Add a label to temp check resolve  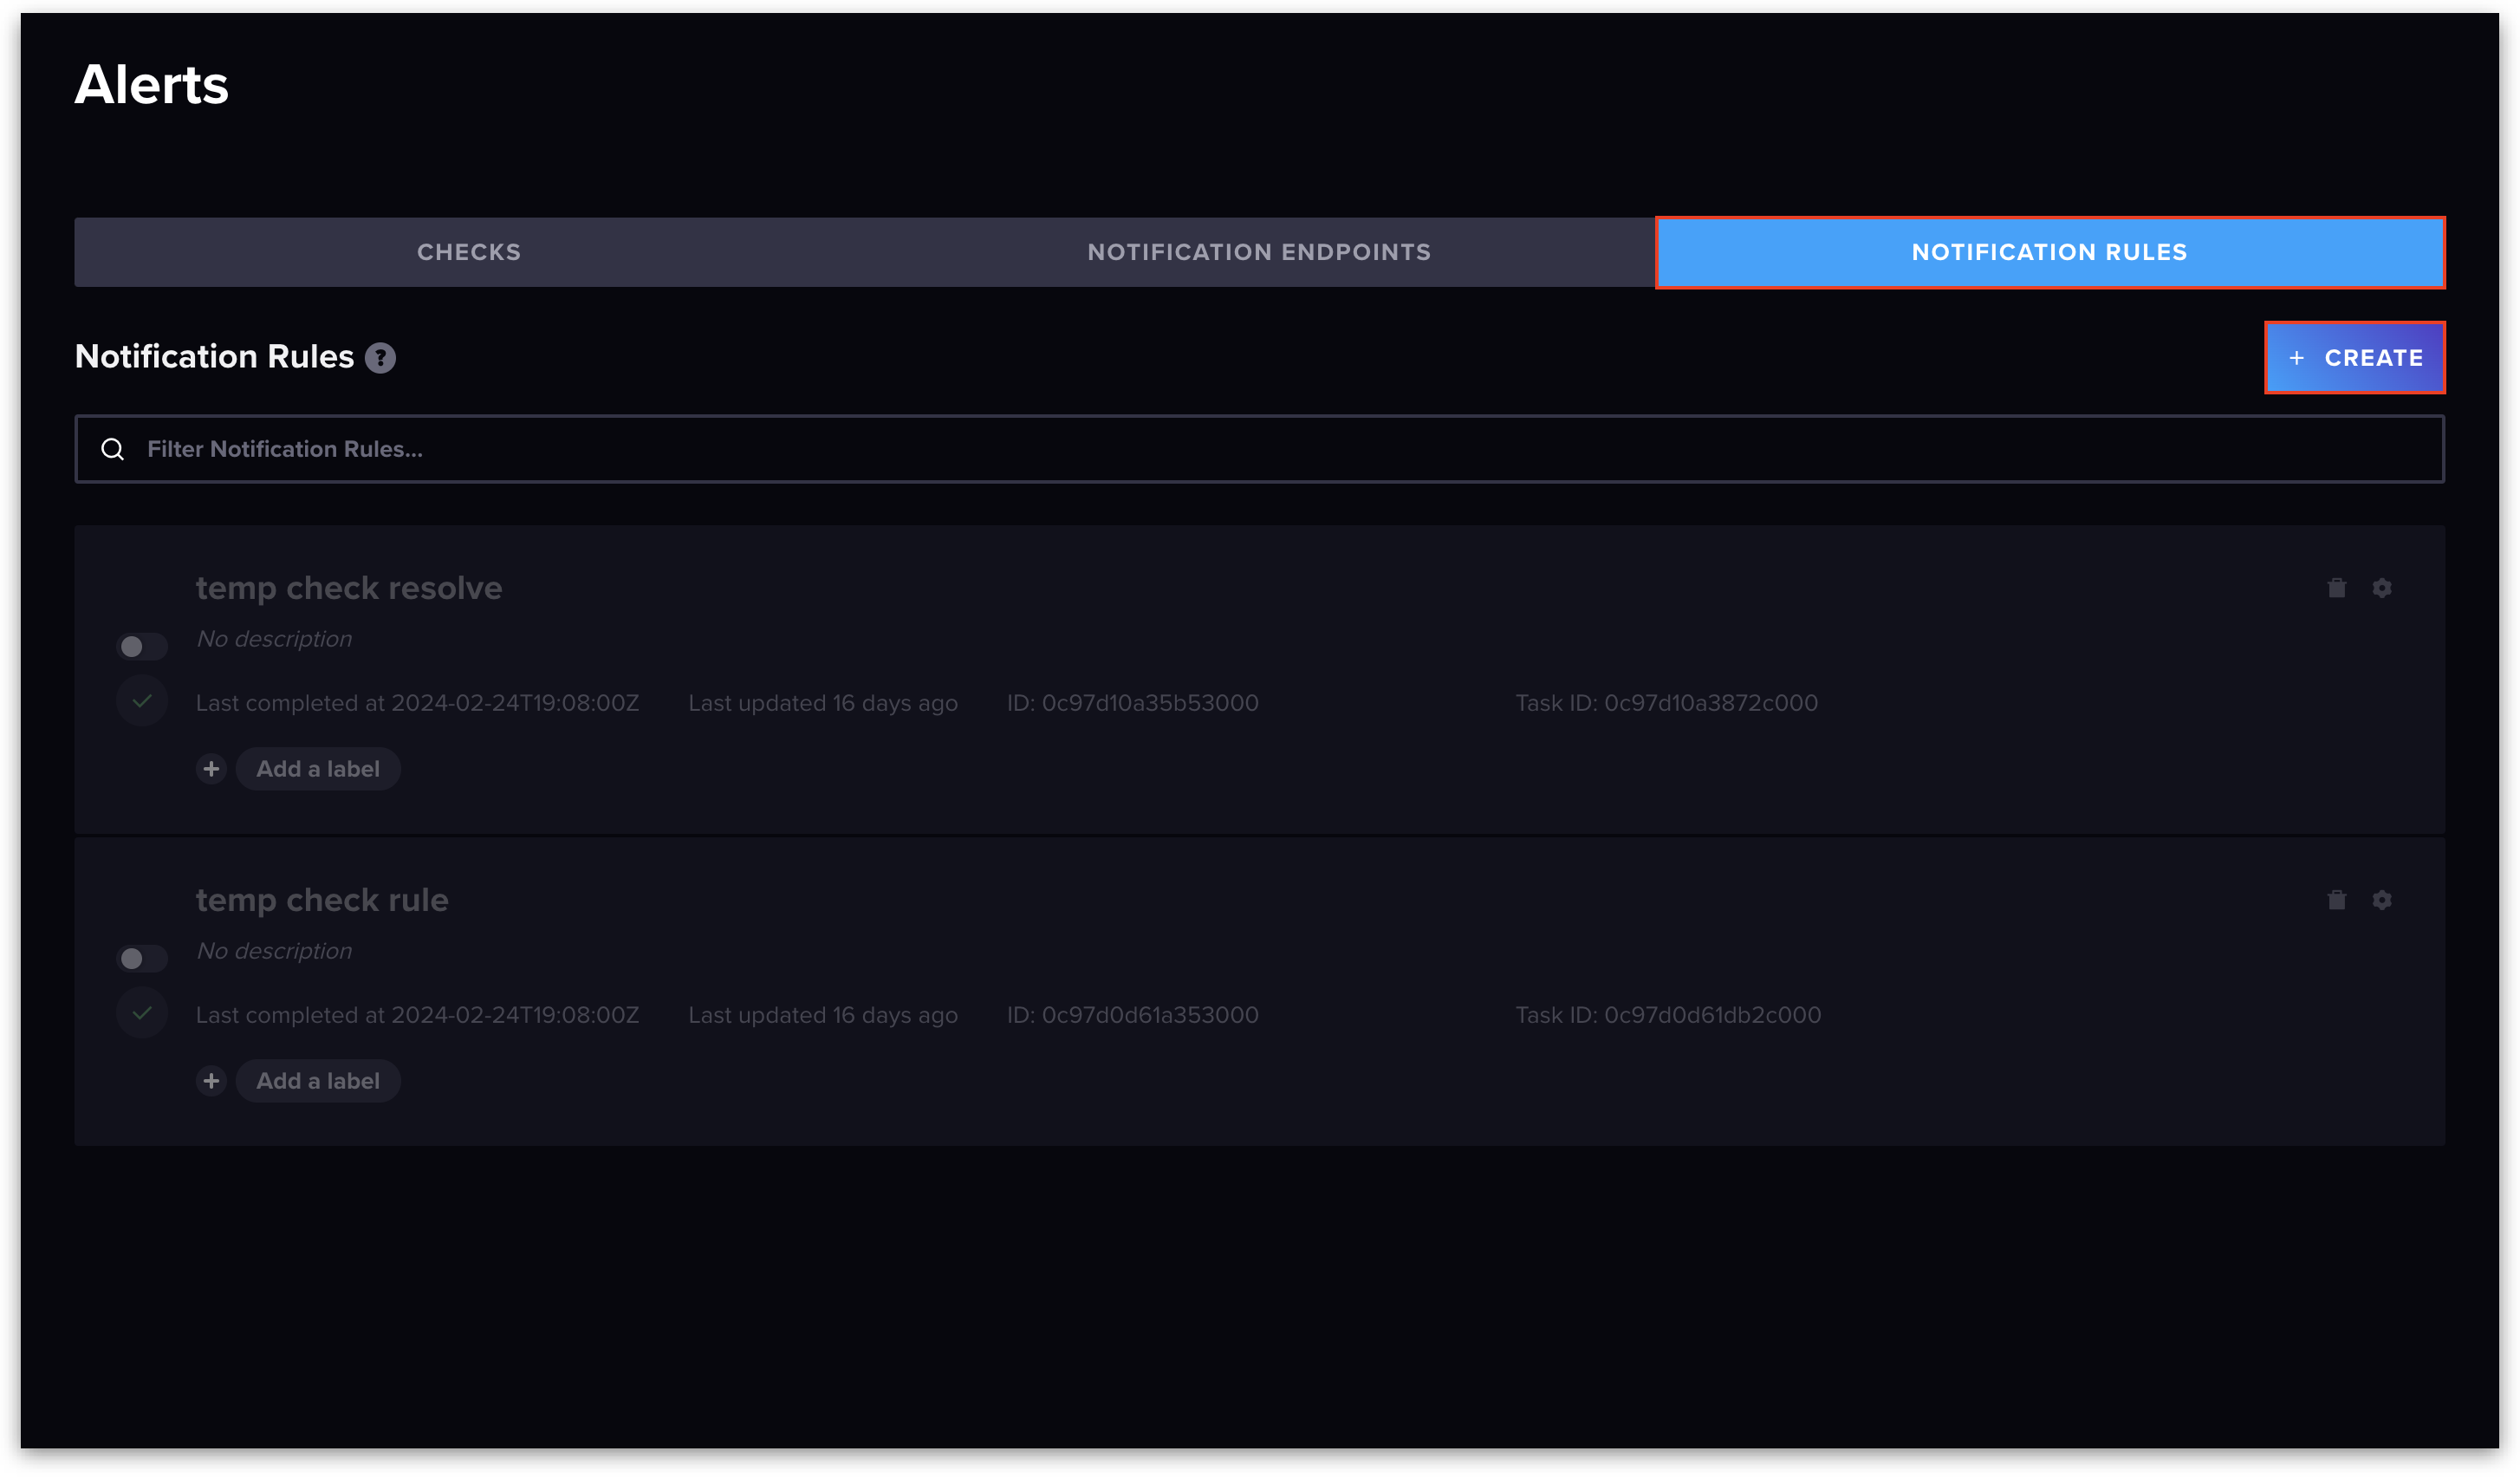[x=318, y=769]
